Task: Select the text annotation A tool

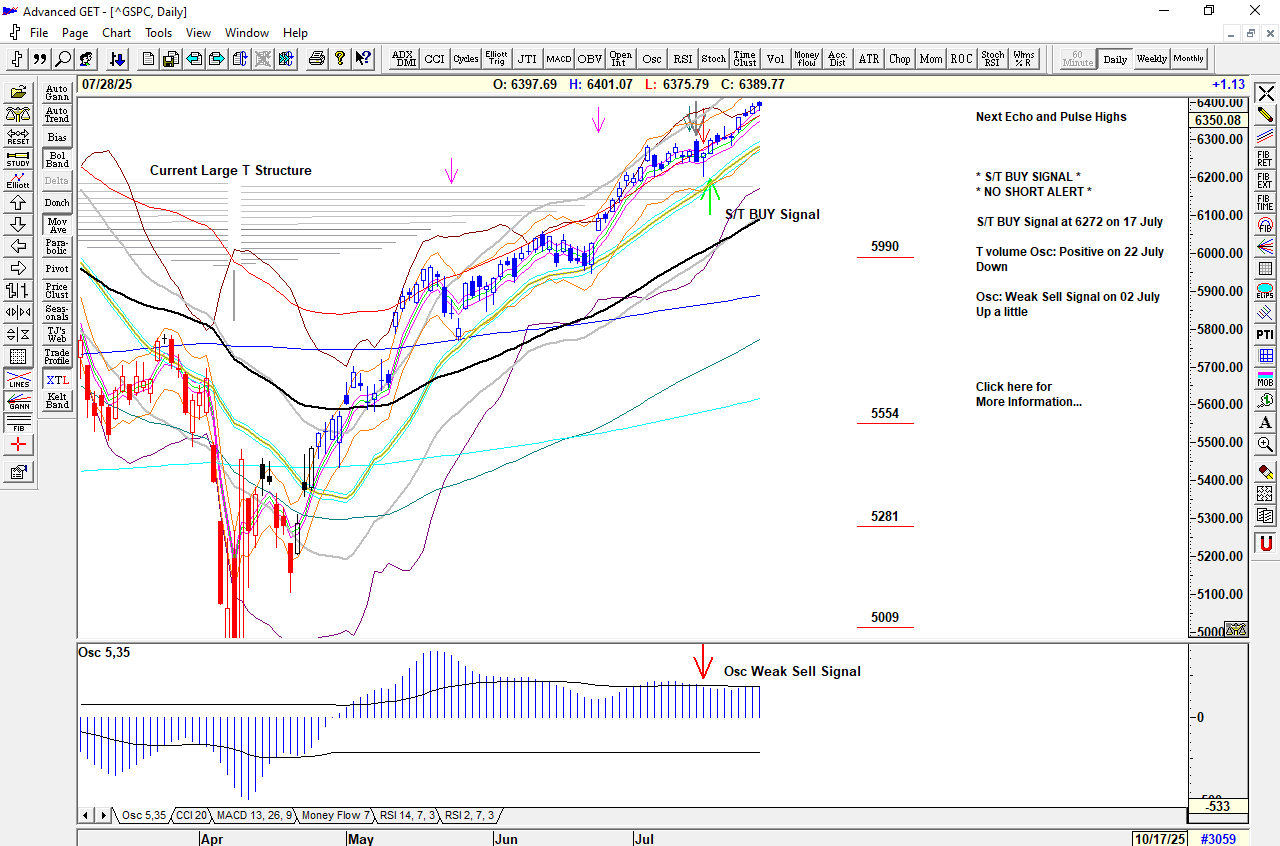Action: click(1265, 422)
